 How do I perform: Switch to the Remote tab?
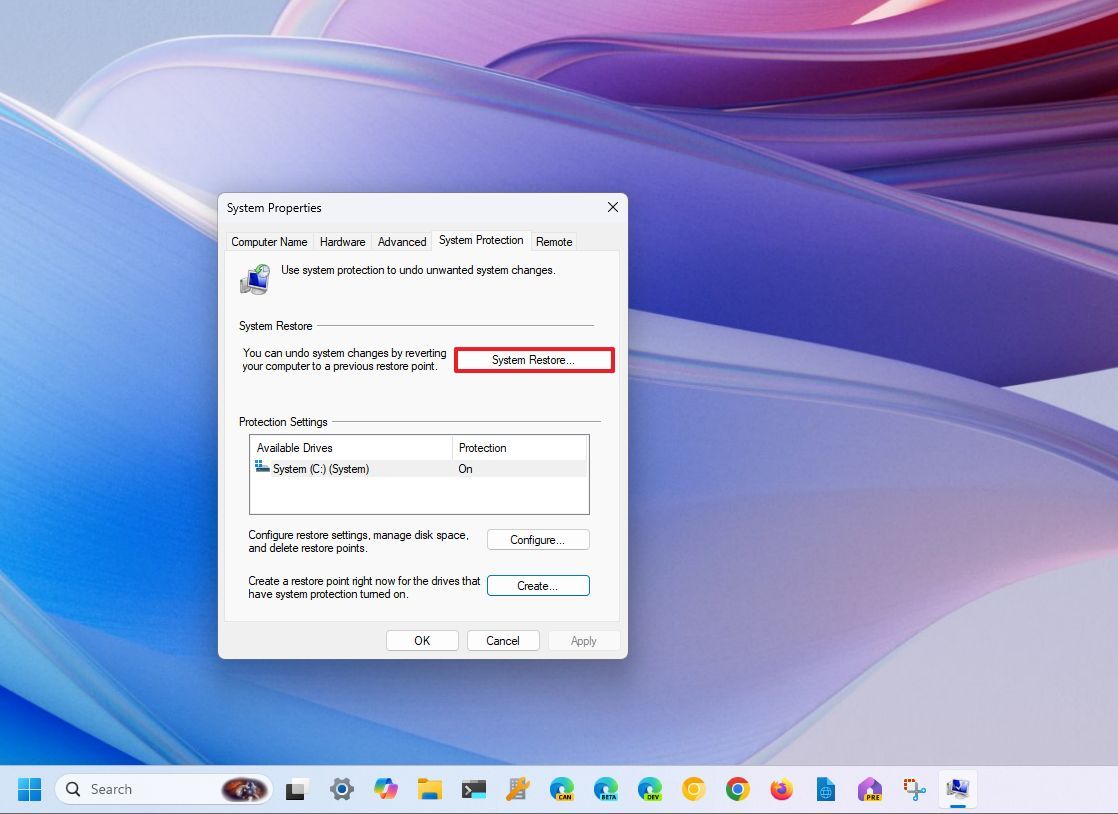coord(553,241)
